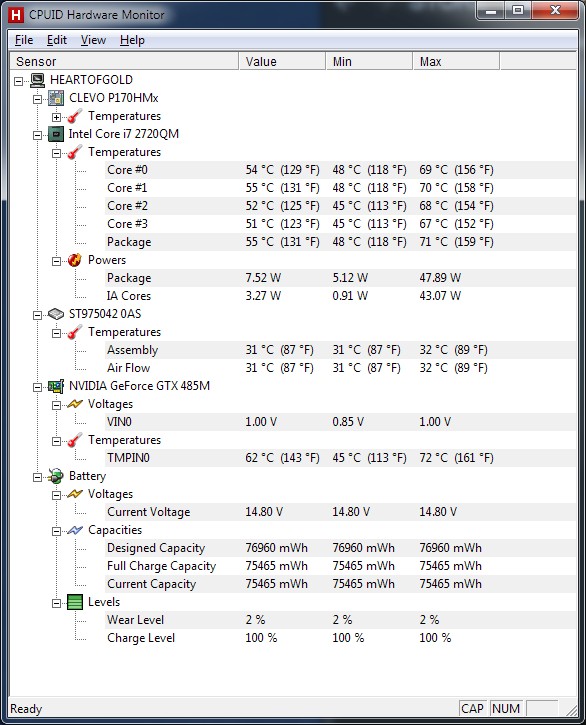
Task: Click the Value column header
Action: tap(282, 61)
